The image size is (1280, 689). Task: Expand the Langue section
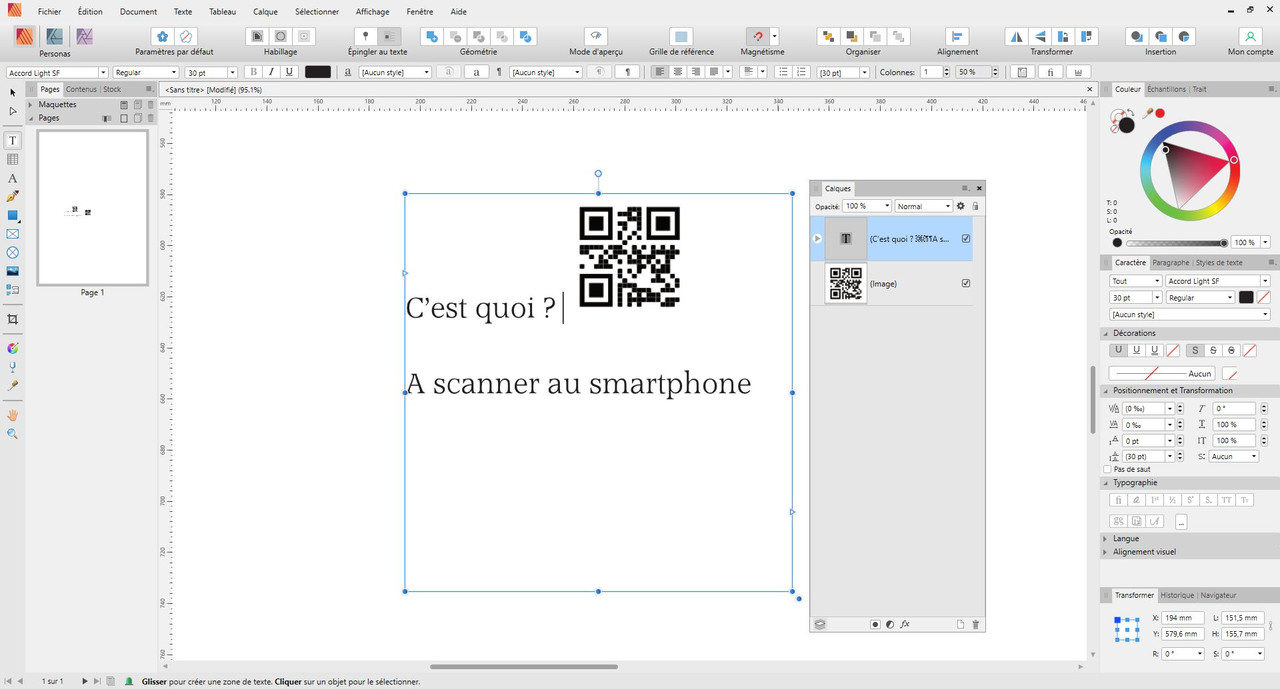click(x=1126, y=538)
